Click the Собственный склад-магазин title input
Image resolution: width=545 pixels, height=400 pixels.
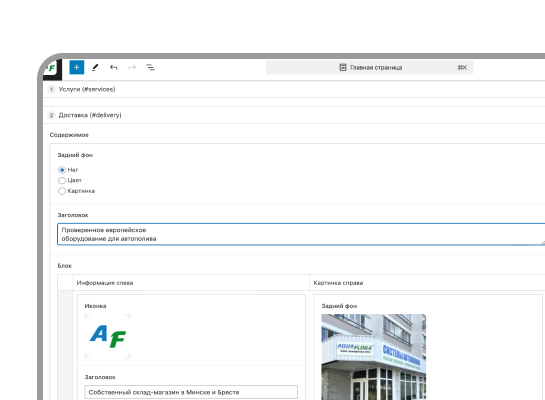pyautogui.click(x=191, y=392)
